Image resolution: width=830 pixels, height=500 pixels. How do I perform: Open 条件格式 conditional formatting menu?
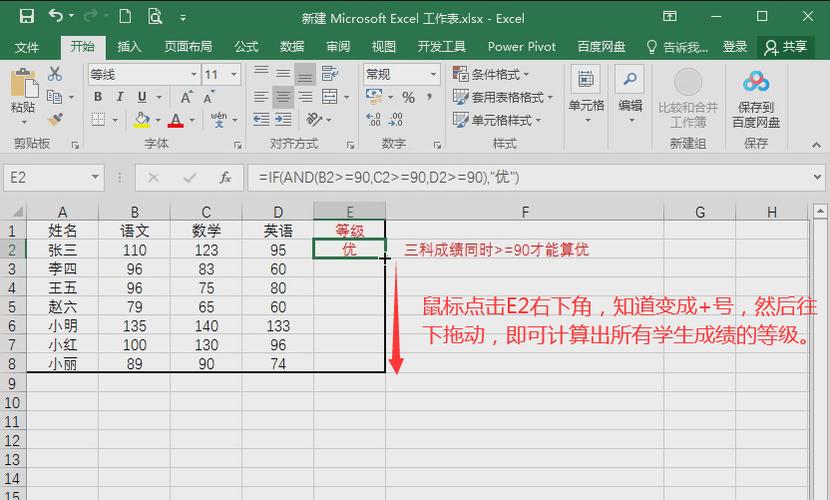point(491,74)
